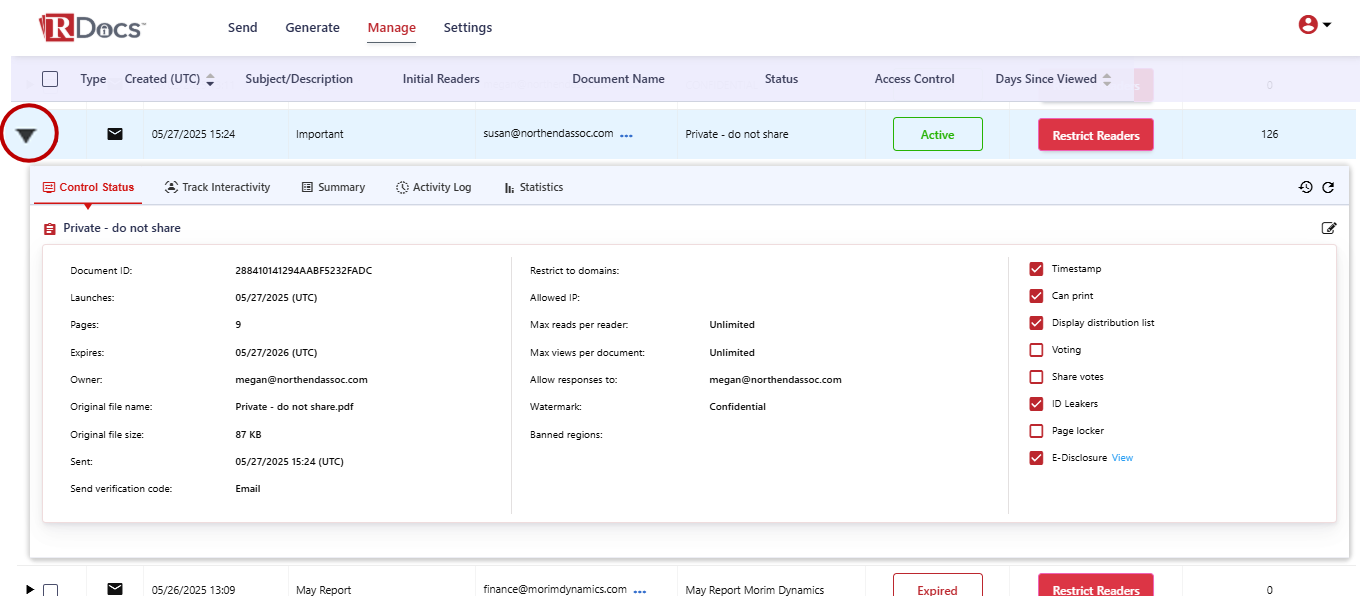The width and height of the screenshot is (1360, 596).
Task: Click the refresh icon in tab bar
Action: pos(1328,187)
